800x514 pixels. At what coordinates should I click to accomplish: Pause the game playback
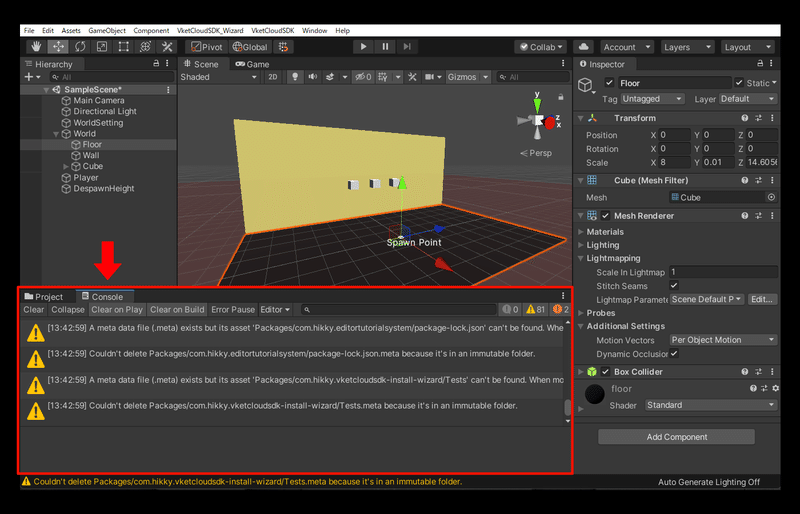coord(385,47)
